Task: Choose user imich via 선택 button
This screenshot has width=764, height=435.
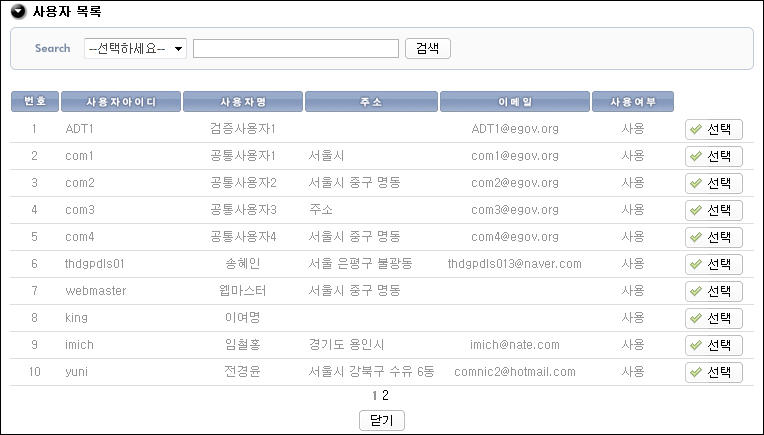Action: coord(713,345)
